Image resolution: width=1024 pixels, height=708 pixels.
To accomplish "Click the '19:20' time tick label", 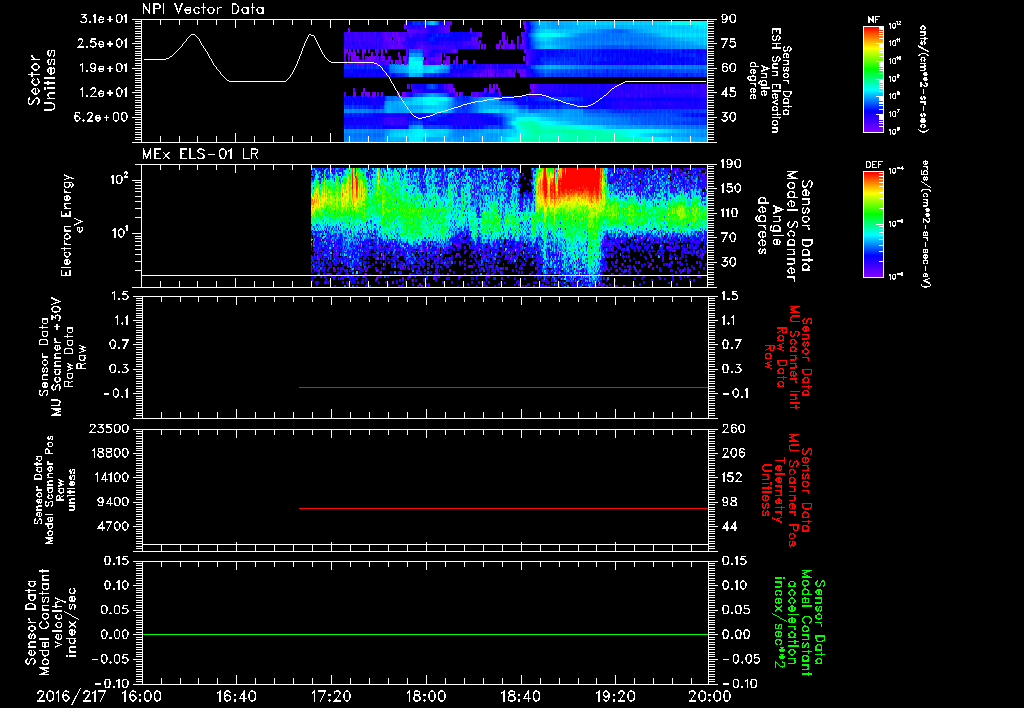I will pos(615,696).
